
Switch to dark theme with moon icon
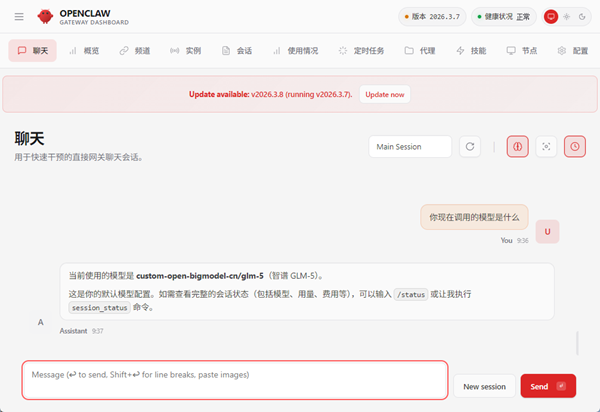tap(581, 17)
